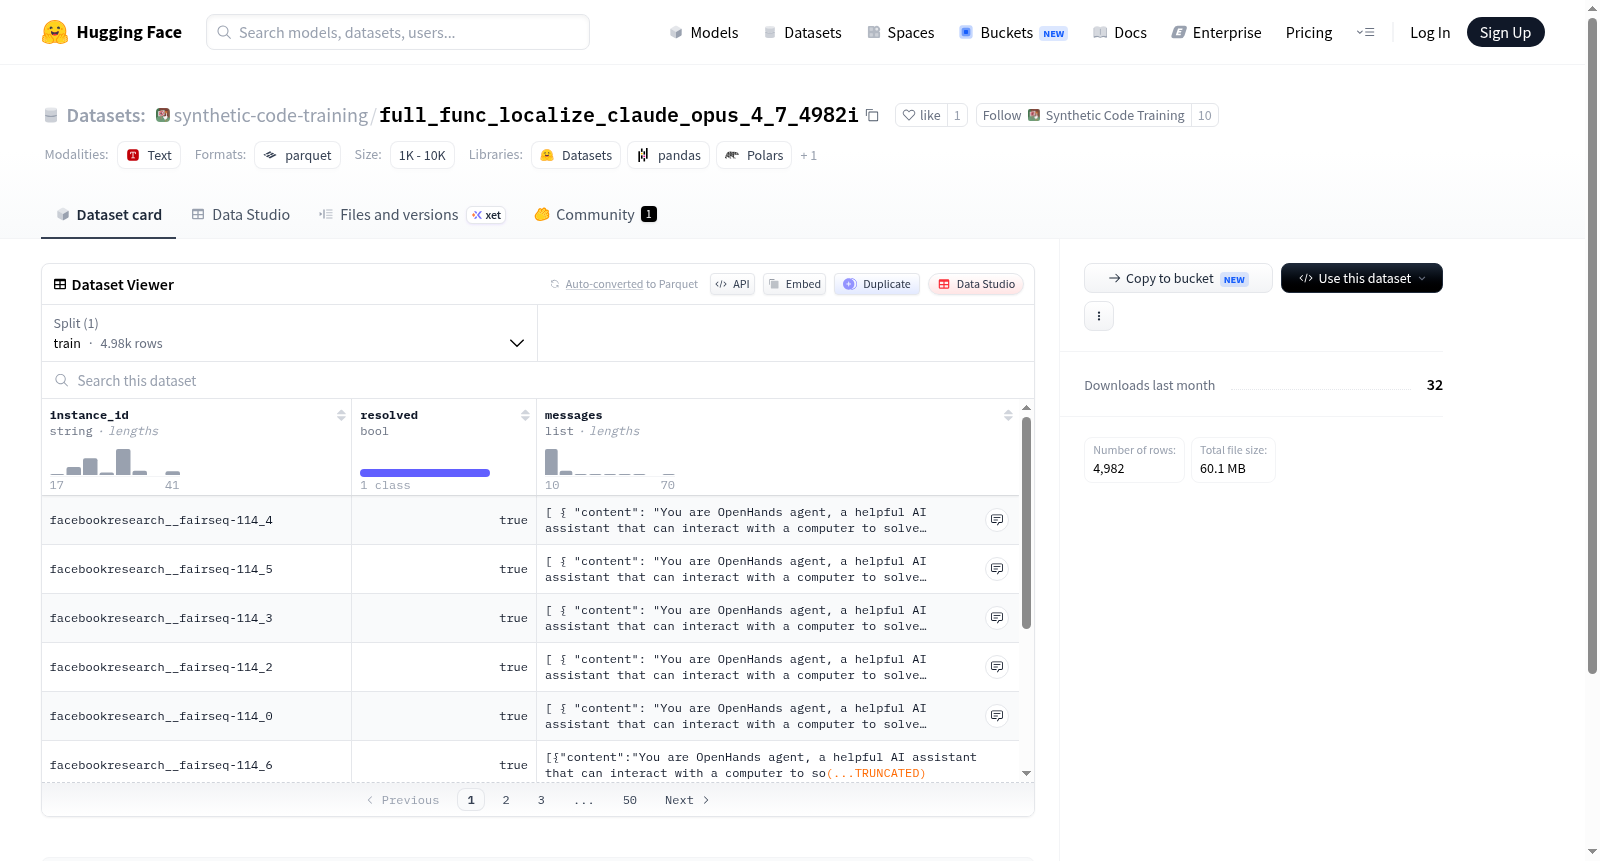Follow Synthetic Code Training
This screenshot has height=861, width=1600.
pyautogui.click(x=1083, y=115)
